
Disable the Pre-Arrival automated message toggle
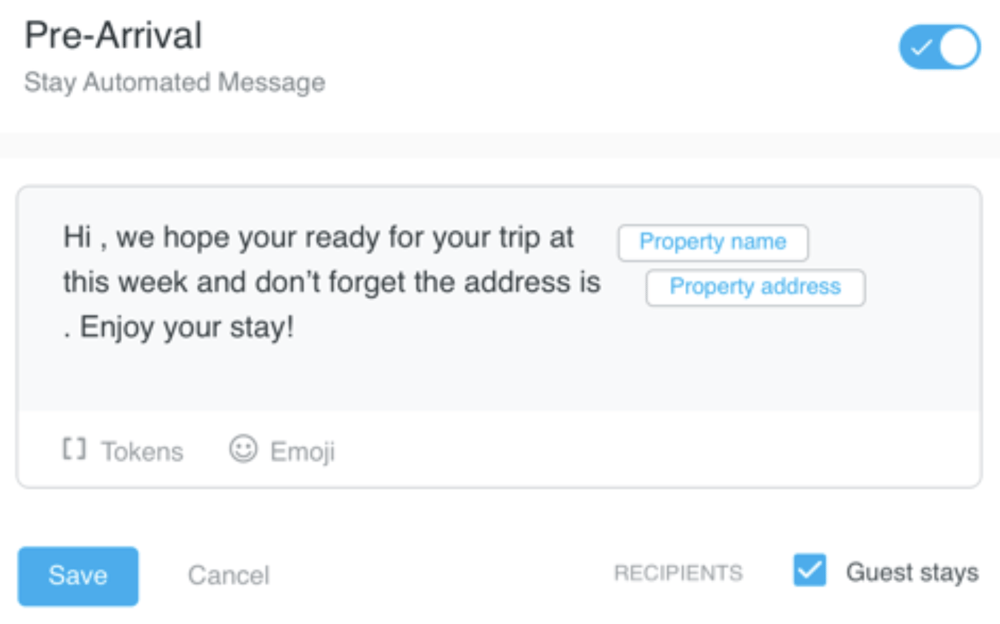[x=938, y=46]
